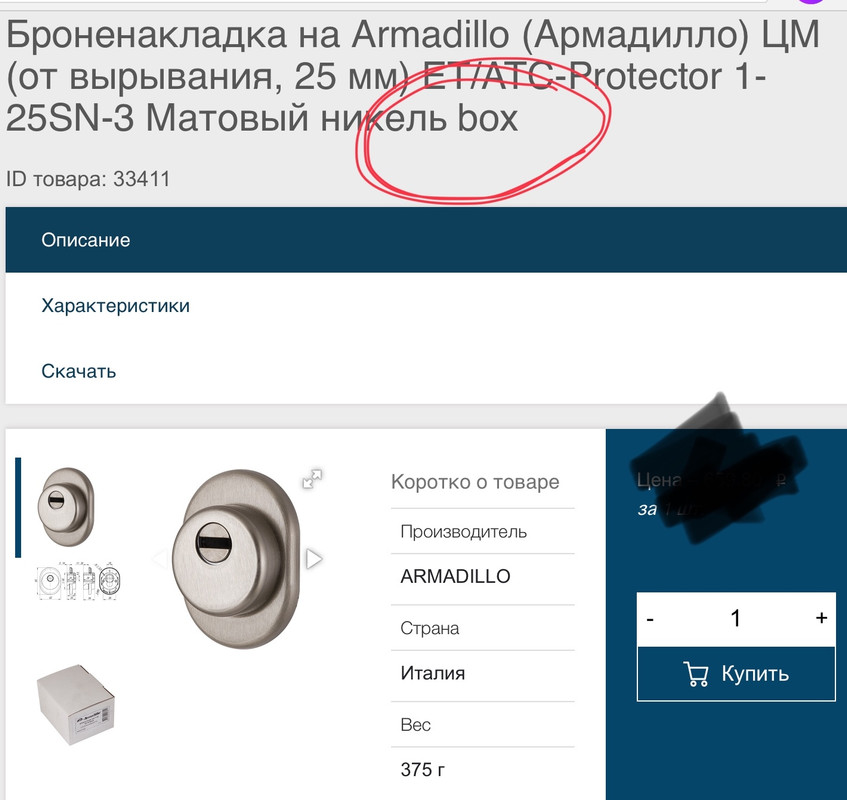
Task: Click the quantity input field
Action: coord(736,619)
